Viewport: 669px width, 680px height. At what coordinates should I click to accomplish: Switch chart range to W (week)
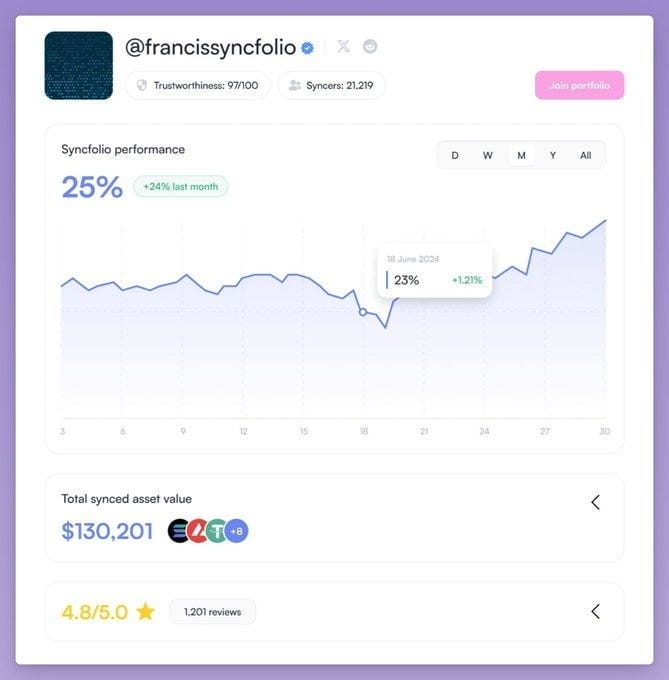coord(488,155)
